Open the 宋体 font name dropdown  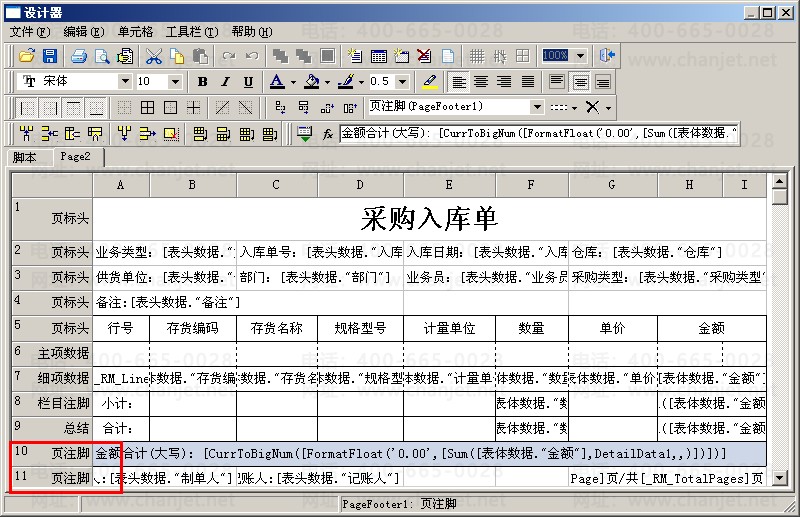(x=124, y=81)
